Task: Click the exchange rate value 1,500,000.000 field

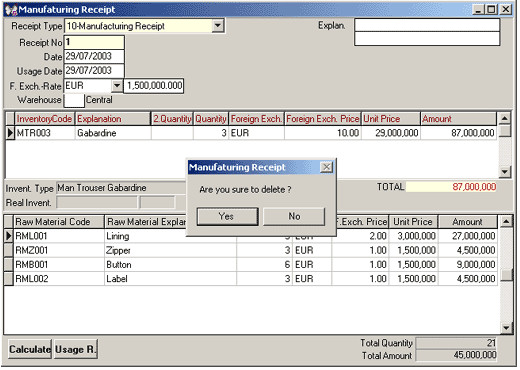Action: click(x=154, y=86)
